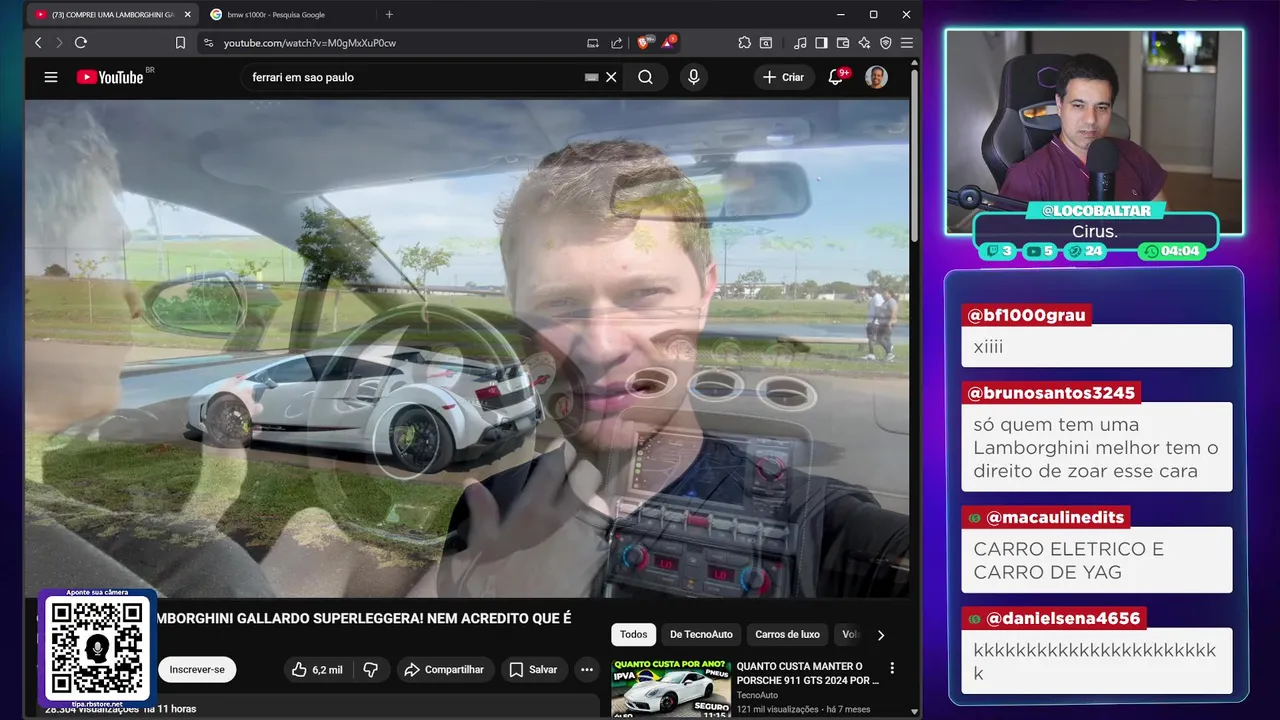Open options menu for Porsche 911 video
Image resolution: width=1280 pixels, height=720 pixels.
[x=892, y=668]
